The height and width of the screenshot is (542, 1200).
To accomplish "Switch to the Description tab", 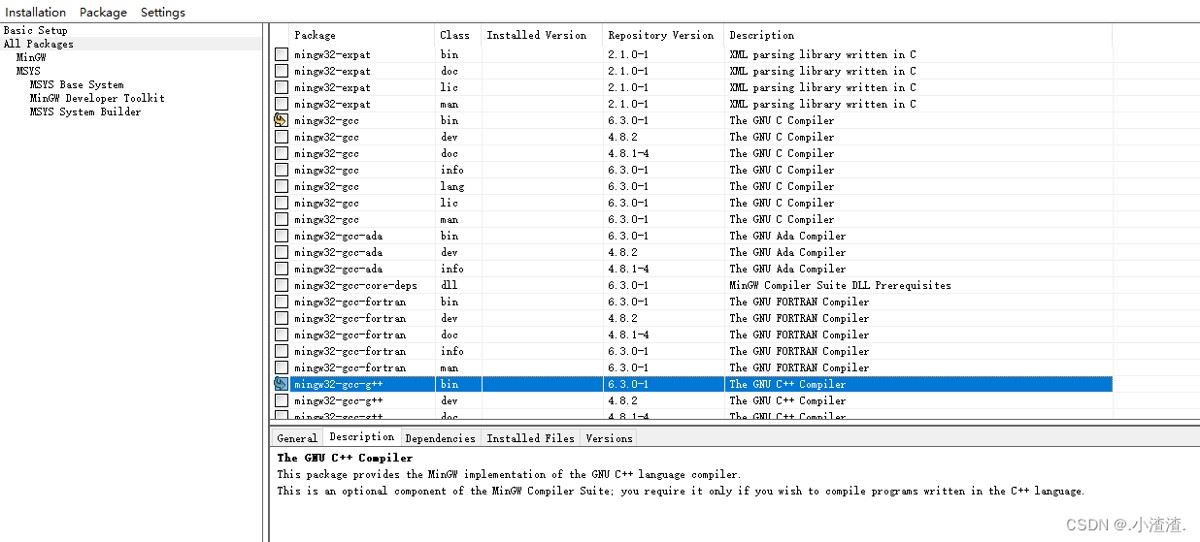I will click(x=362, y=437).
